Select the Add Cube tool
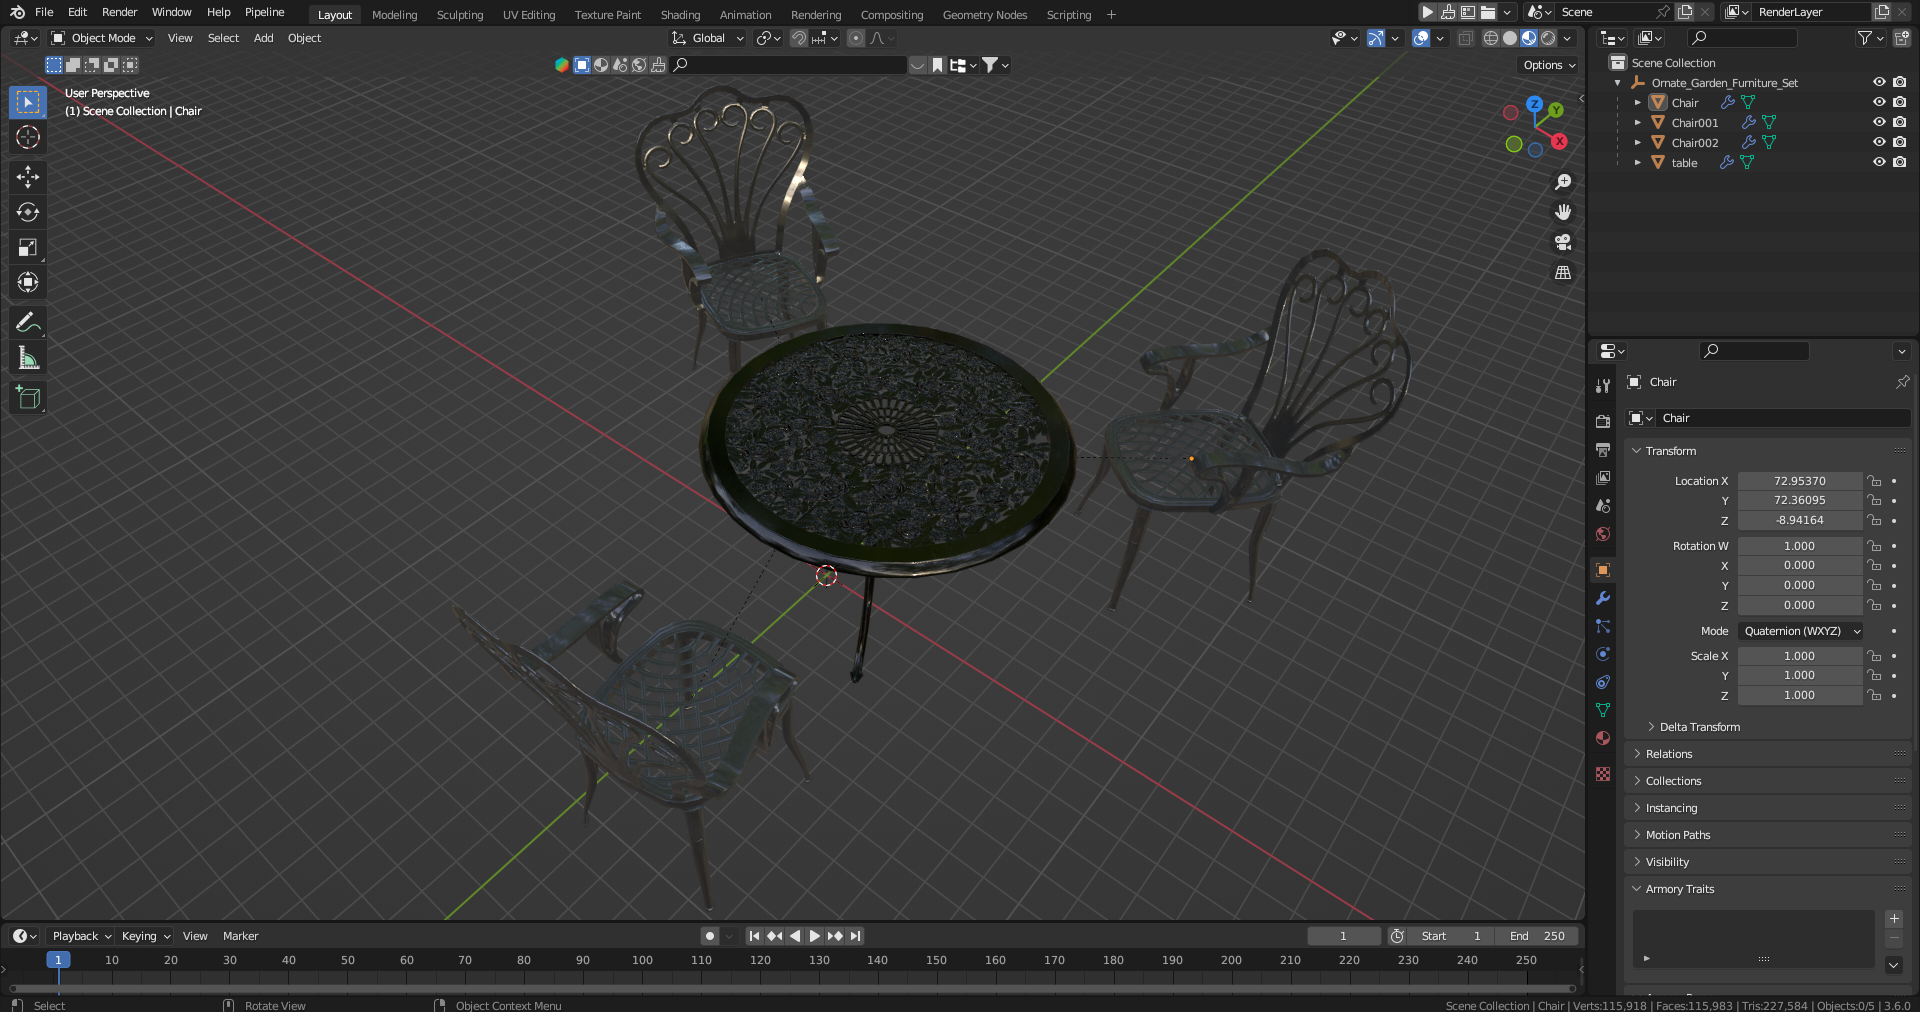The height and width of the screenshot is (1012, 1920). coord(28,397)
